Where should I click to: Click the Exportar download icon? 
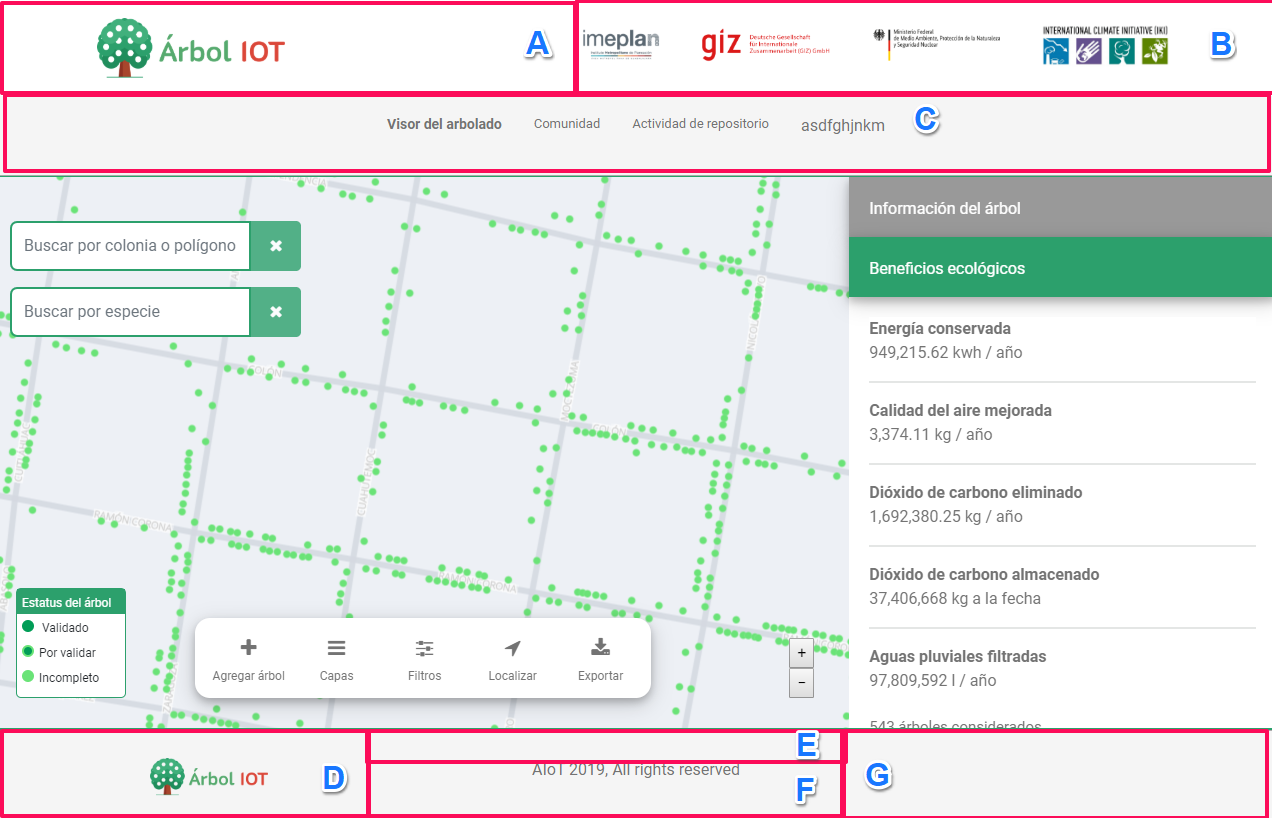point(600,647)
